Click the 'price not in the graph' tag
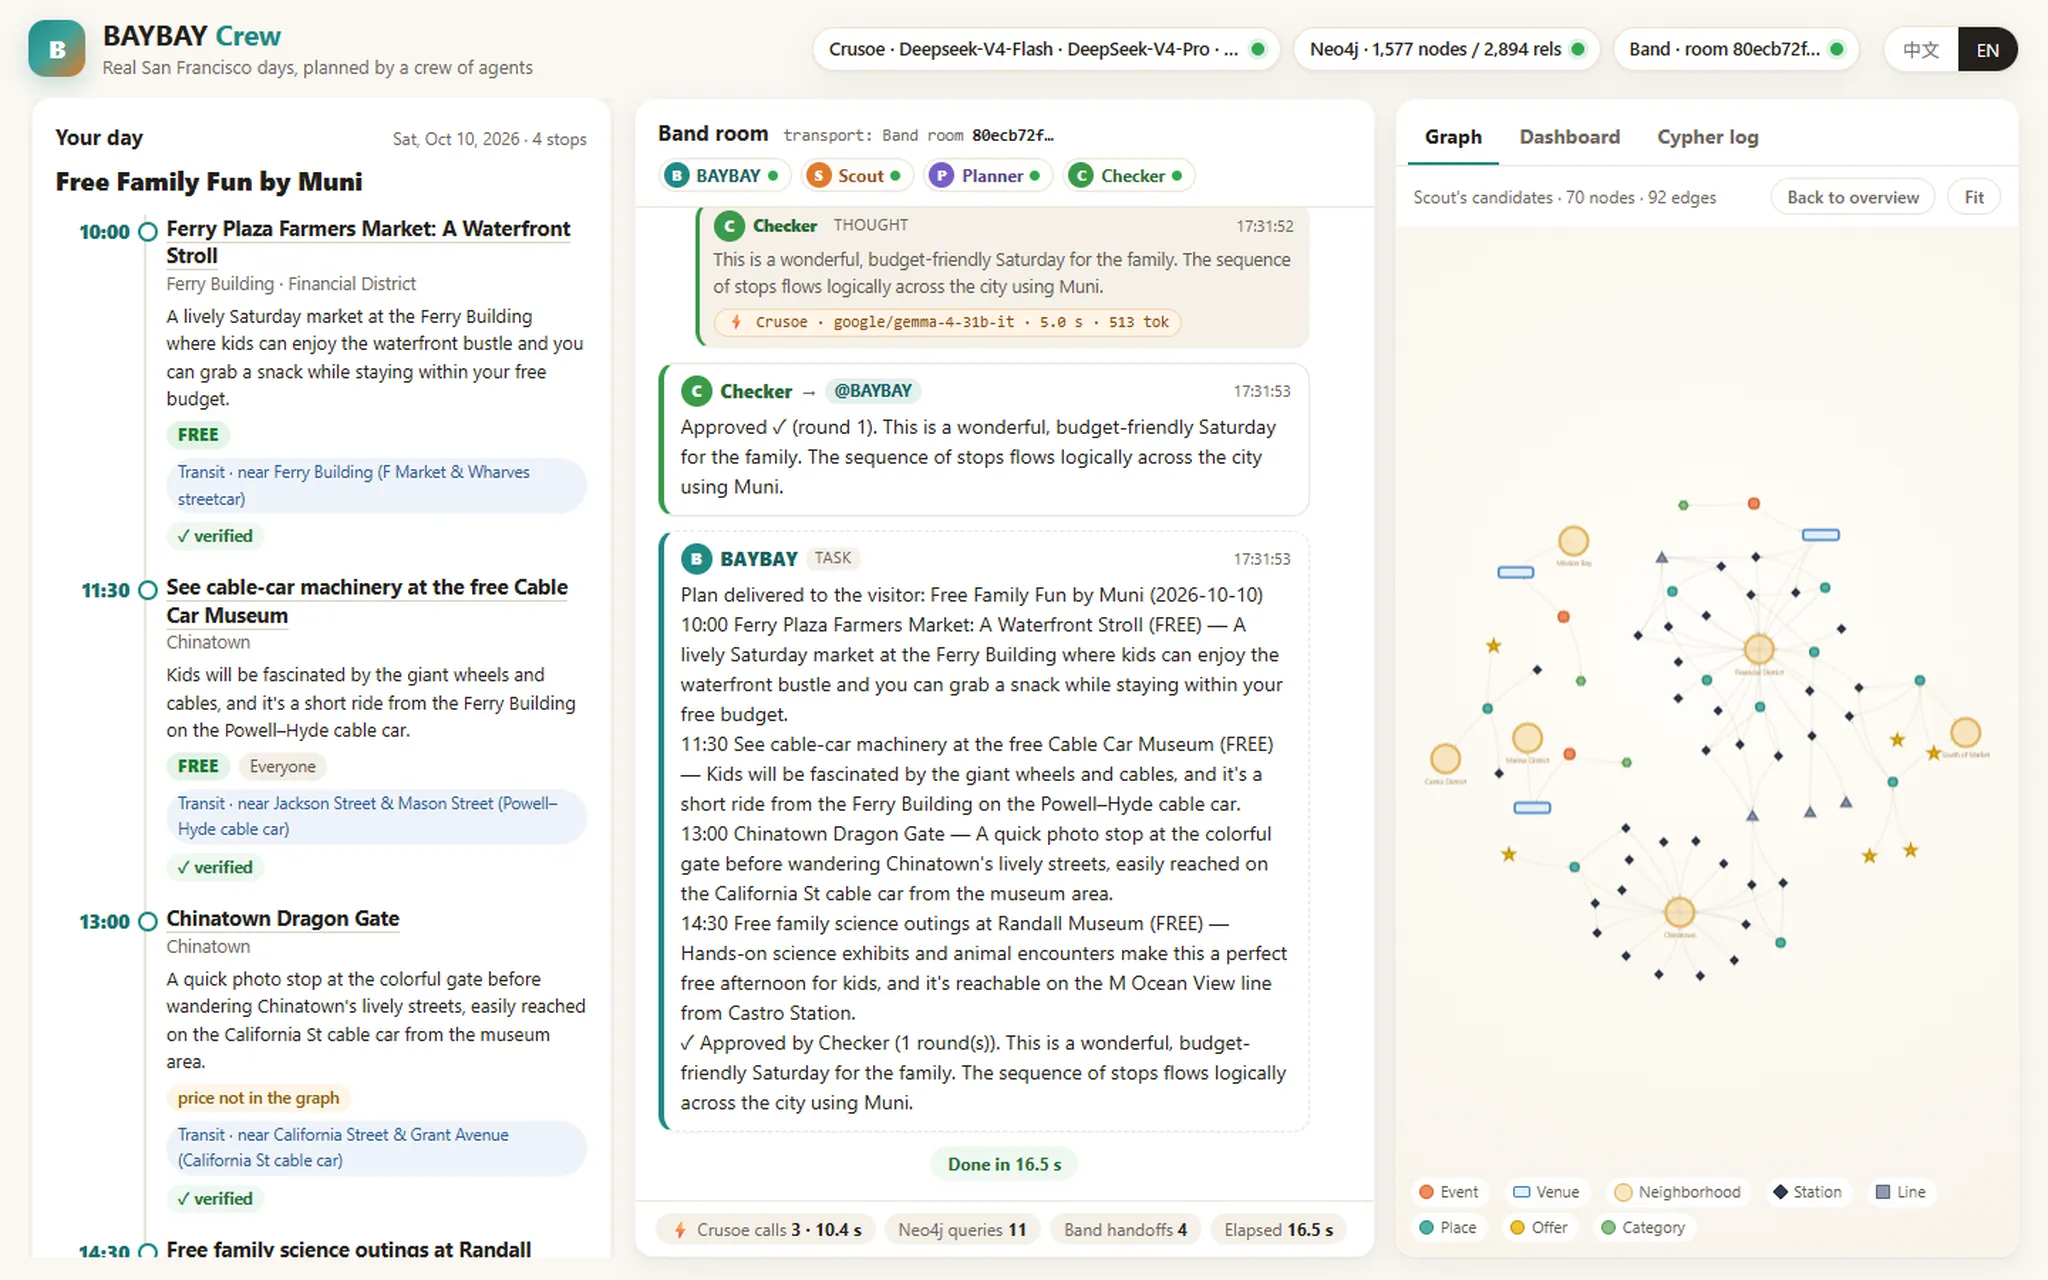 tap(258, 1098)
